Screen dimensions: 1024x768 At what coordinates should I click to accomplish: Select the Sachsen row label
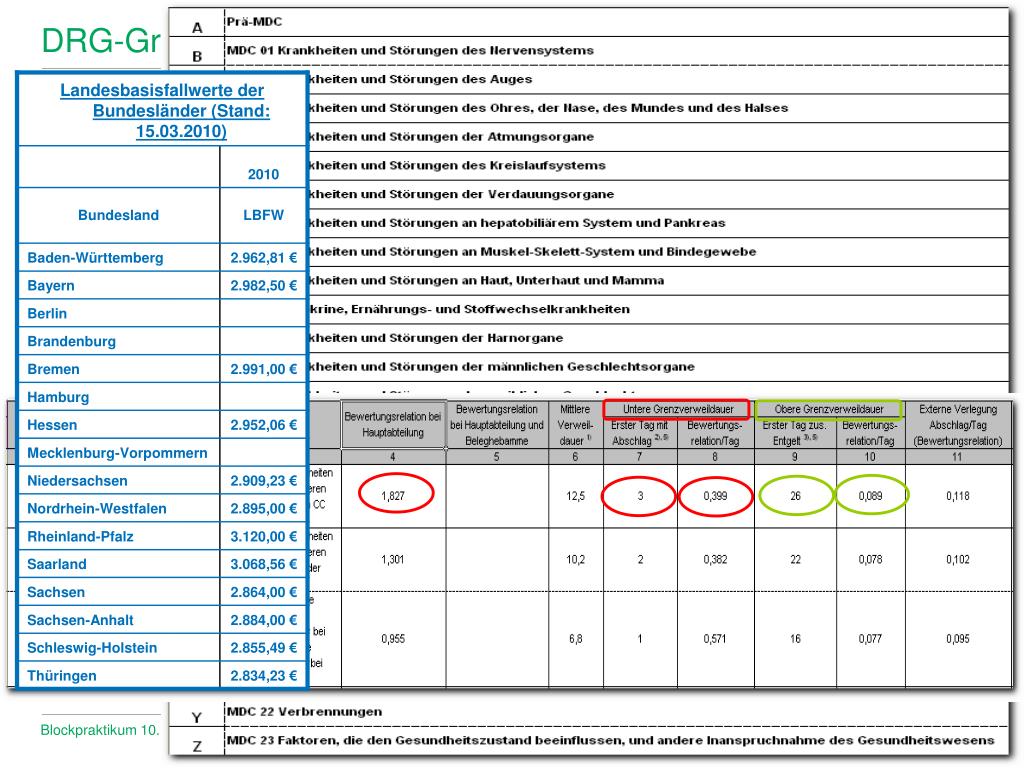(x=56, y=592)
